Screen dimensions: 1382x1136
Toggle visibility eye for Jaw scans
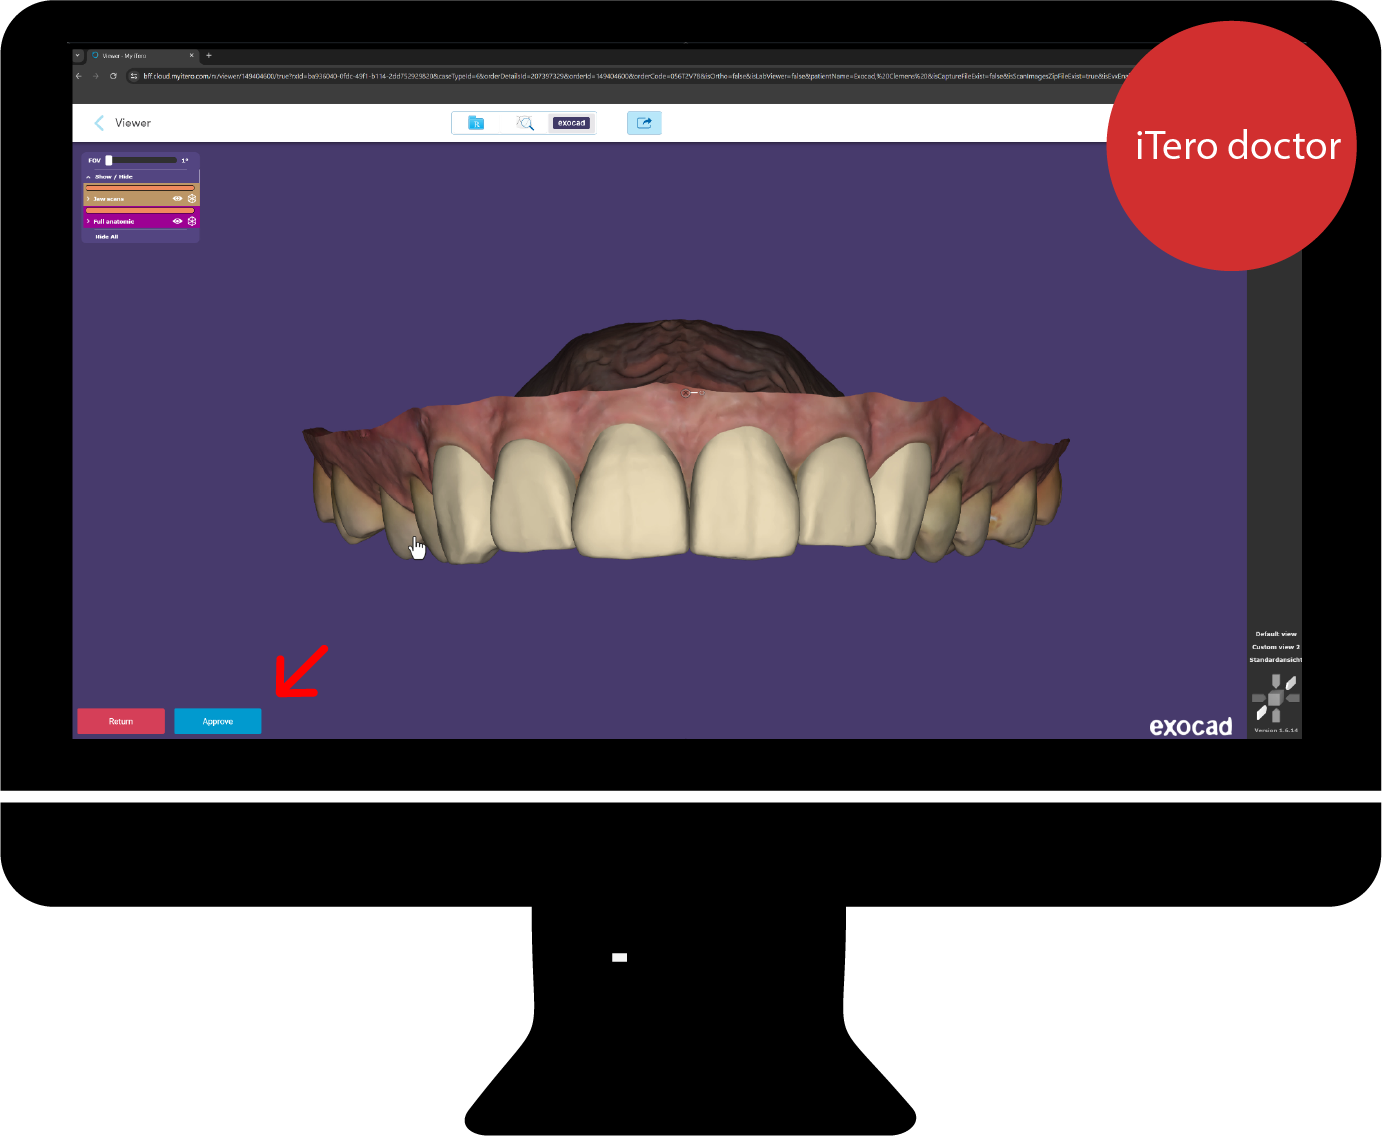click(x=178, y=199)
